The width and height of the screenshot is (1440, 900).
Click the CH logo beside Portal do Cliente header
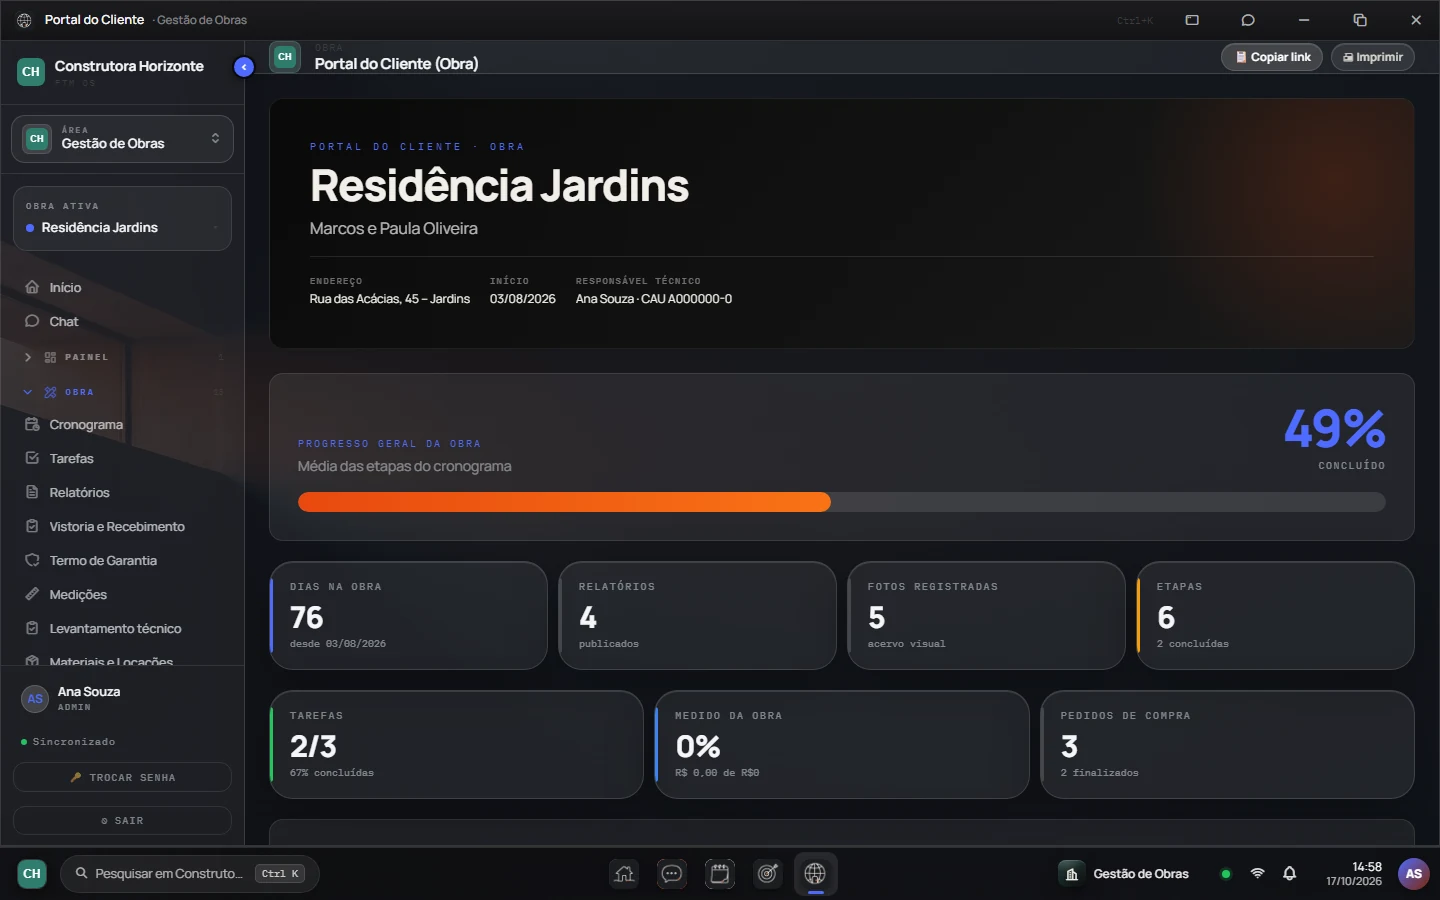point(285,57)
